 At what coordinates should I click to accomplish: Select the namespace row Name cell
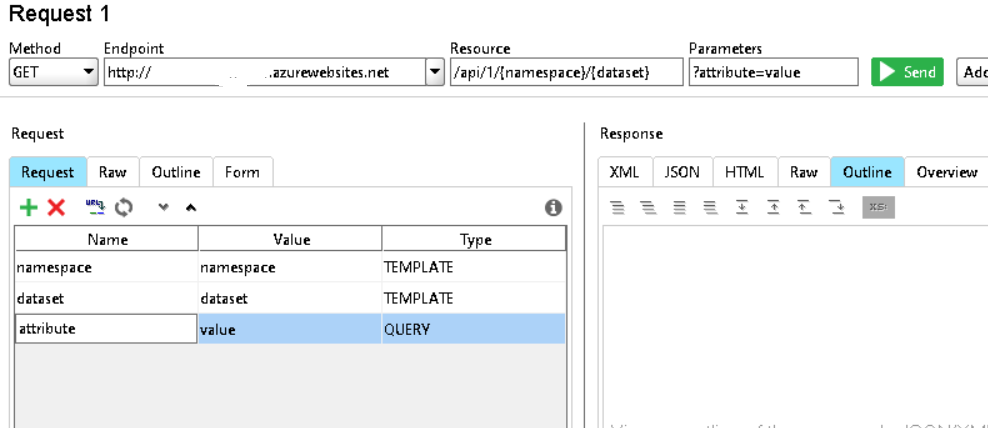[106, 267]
